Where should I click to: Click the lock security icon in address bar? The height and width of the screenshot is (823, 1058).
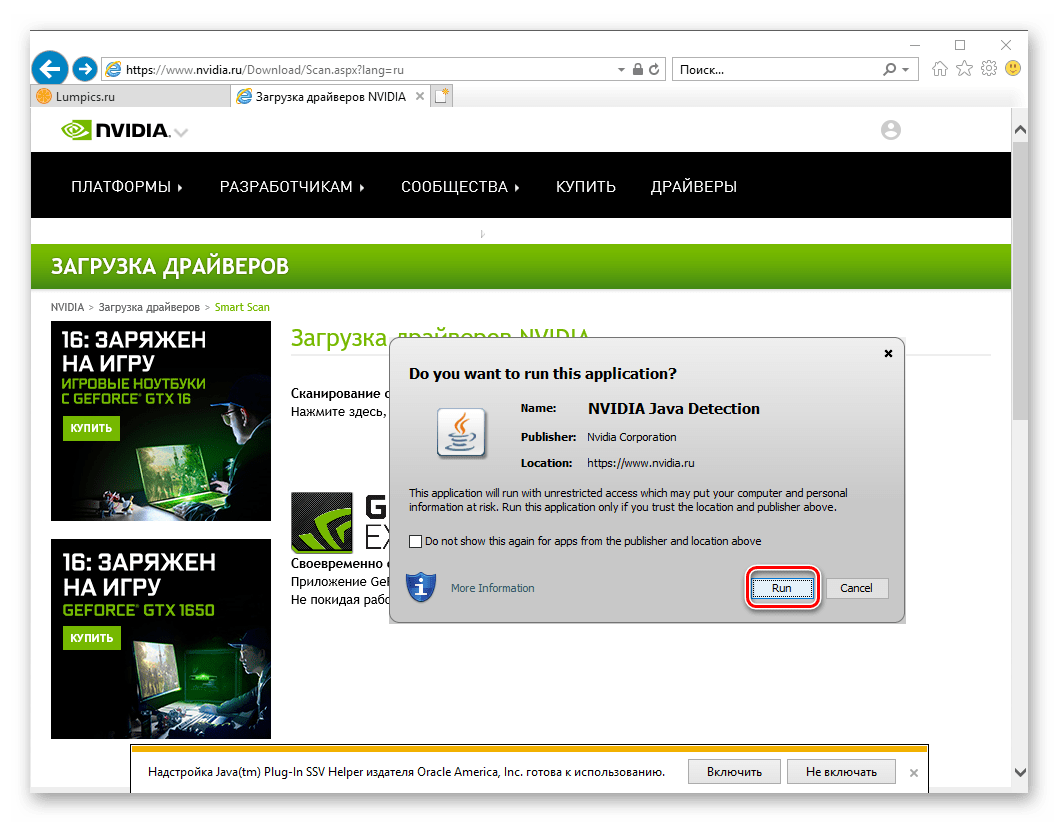(x=637, y=69)
